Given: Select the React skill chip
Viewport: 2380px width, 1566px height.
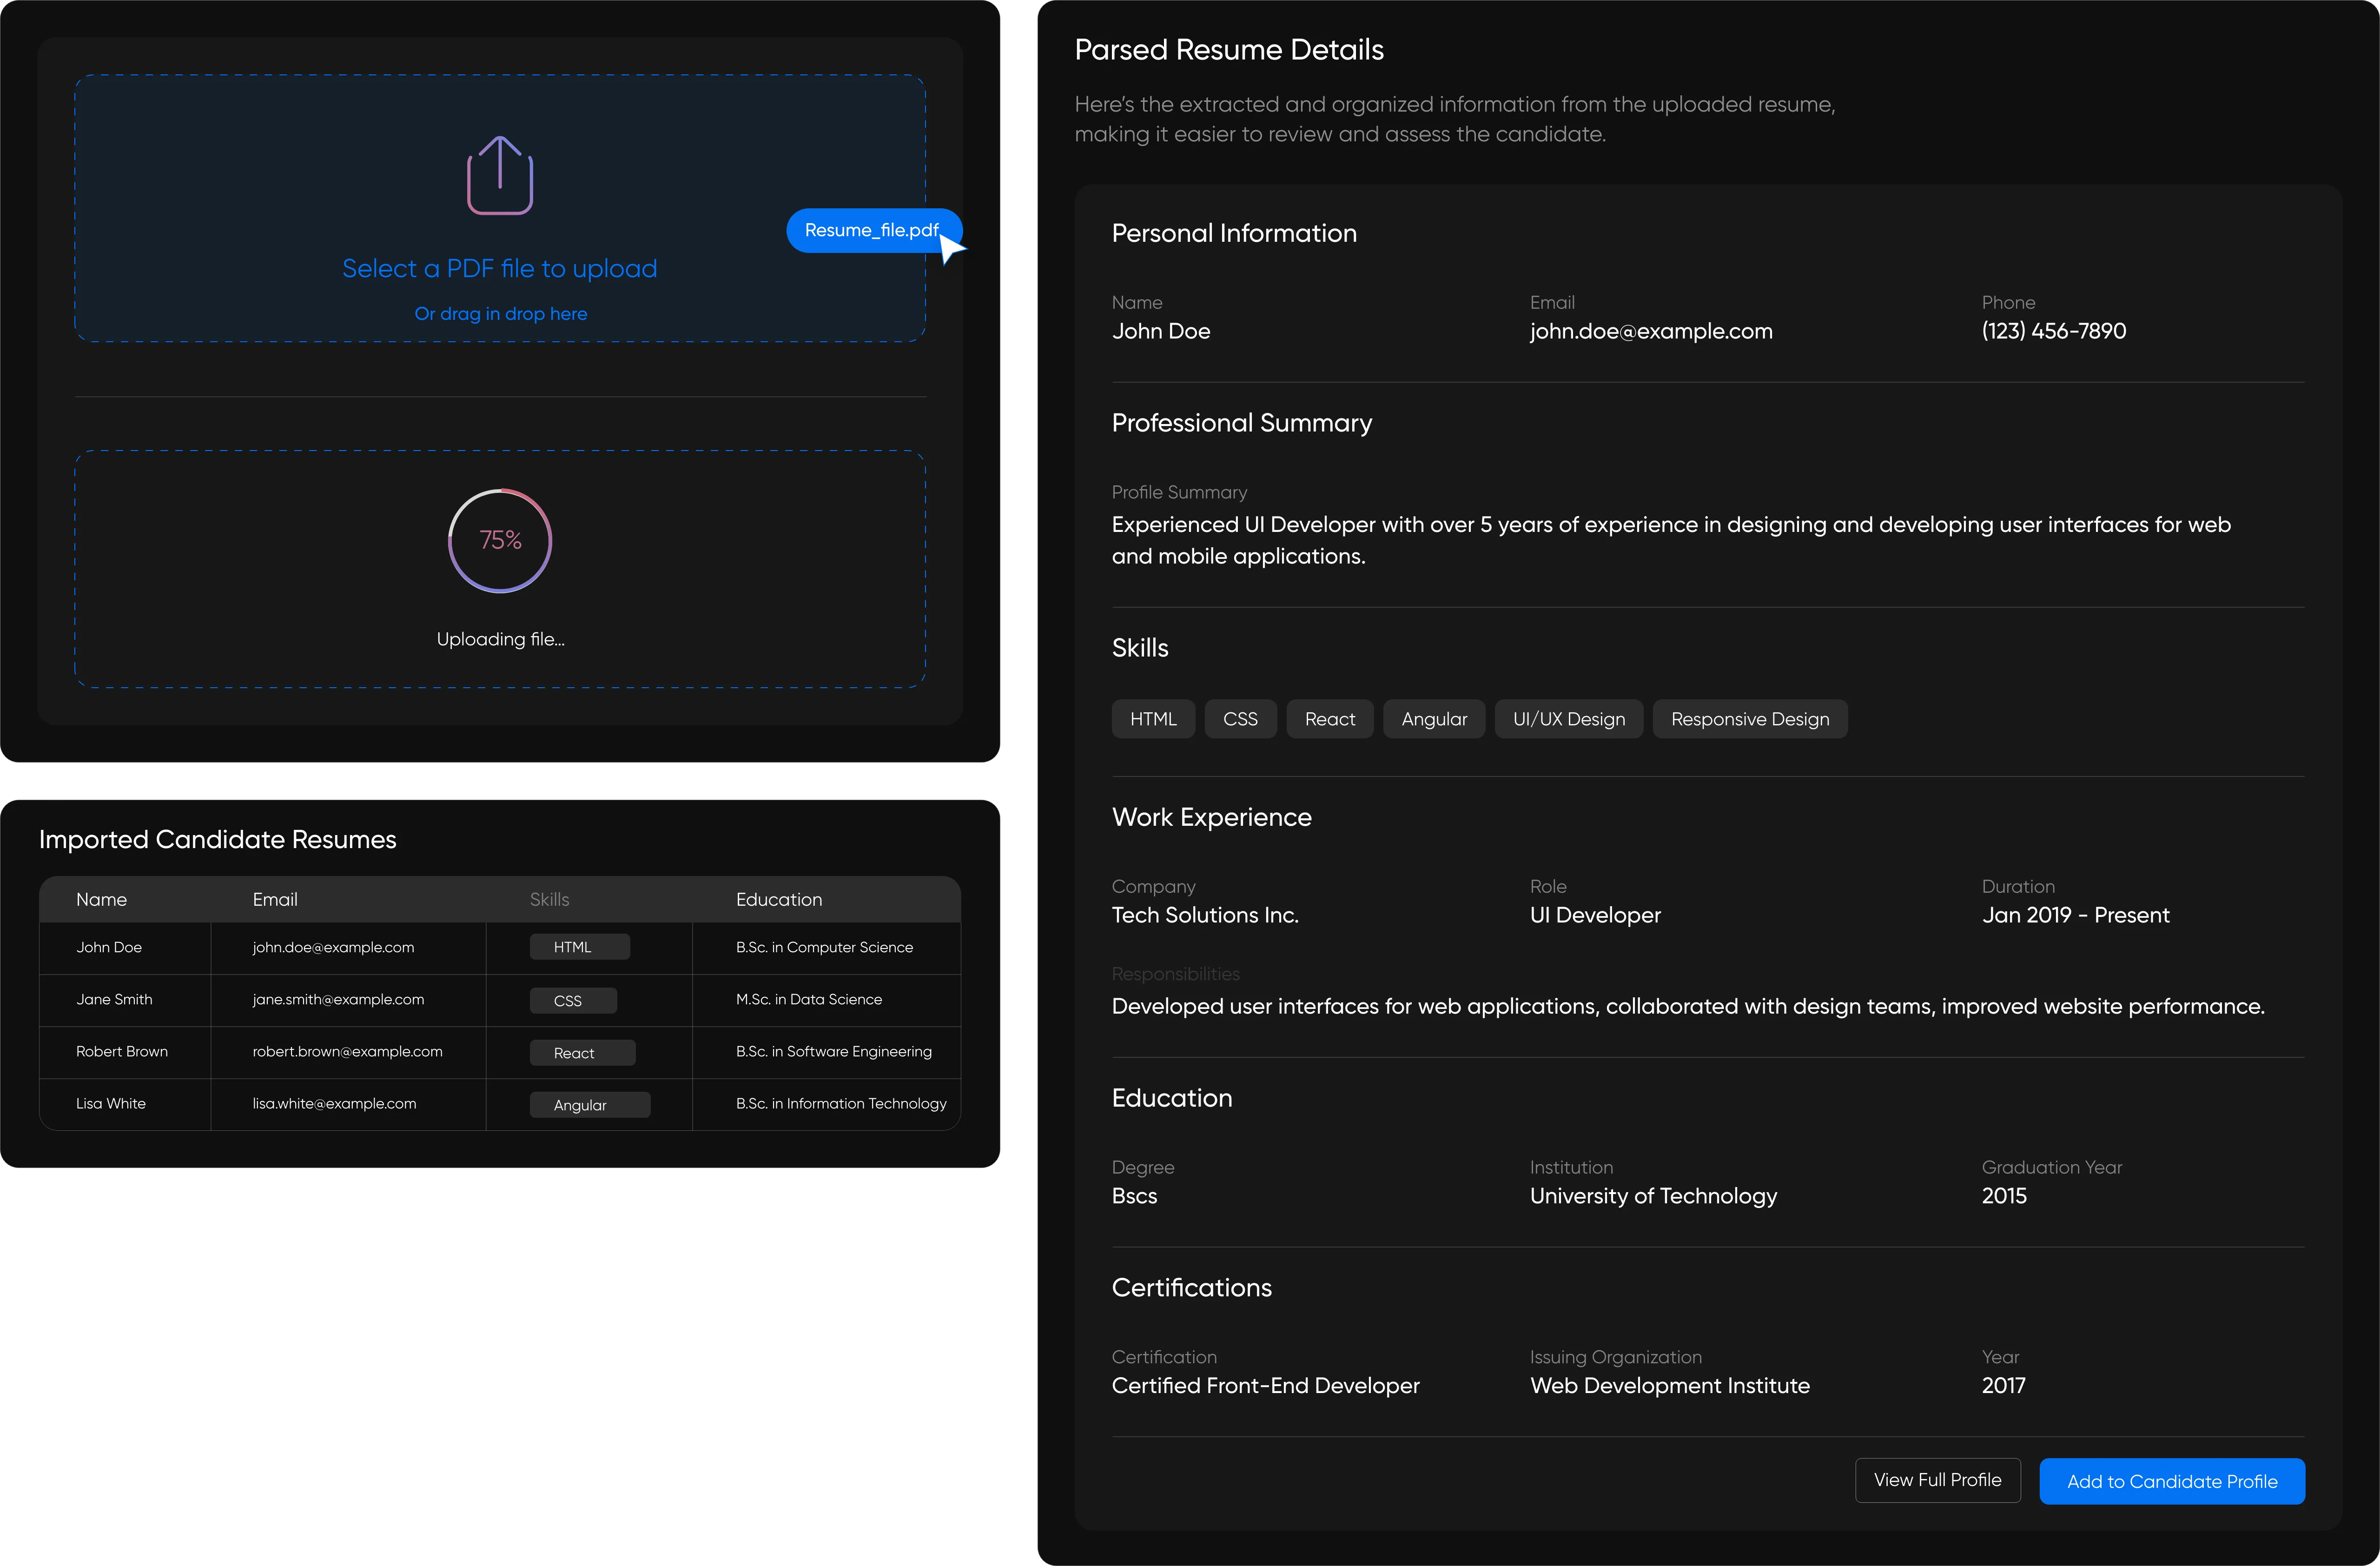Looking at the screenshot, I should (1329, 719).
